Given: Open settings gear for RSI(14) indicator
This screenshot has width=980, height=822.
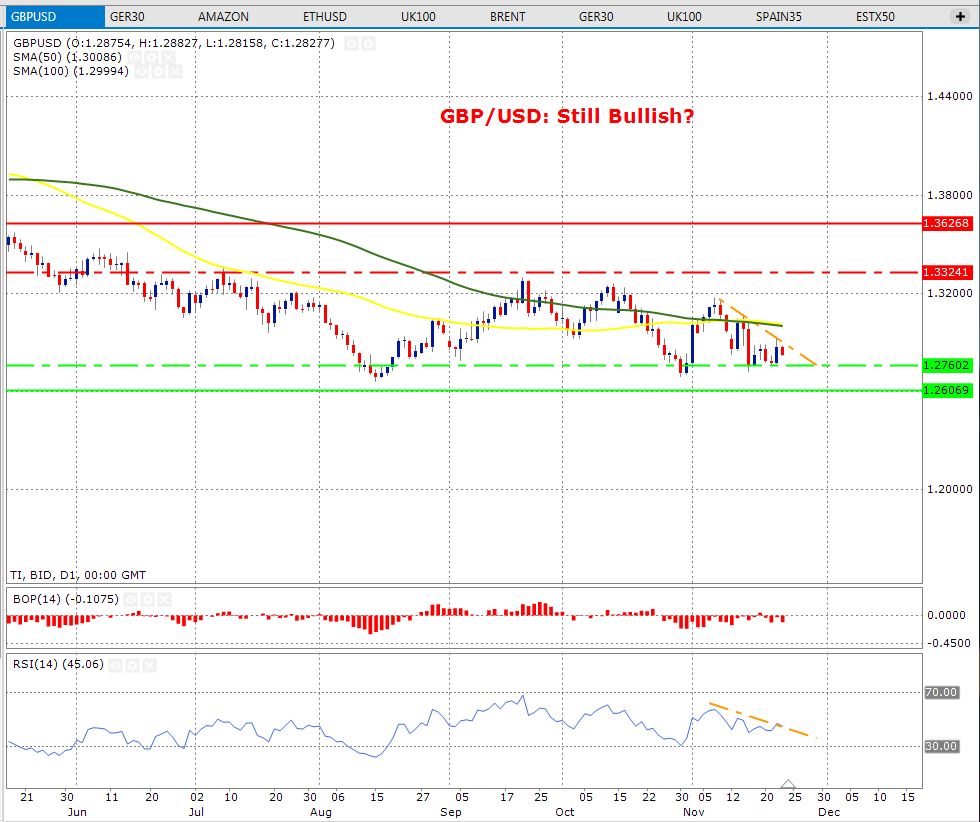Looking at the screenshot, I should 132,665.
